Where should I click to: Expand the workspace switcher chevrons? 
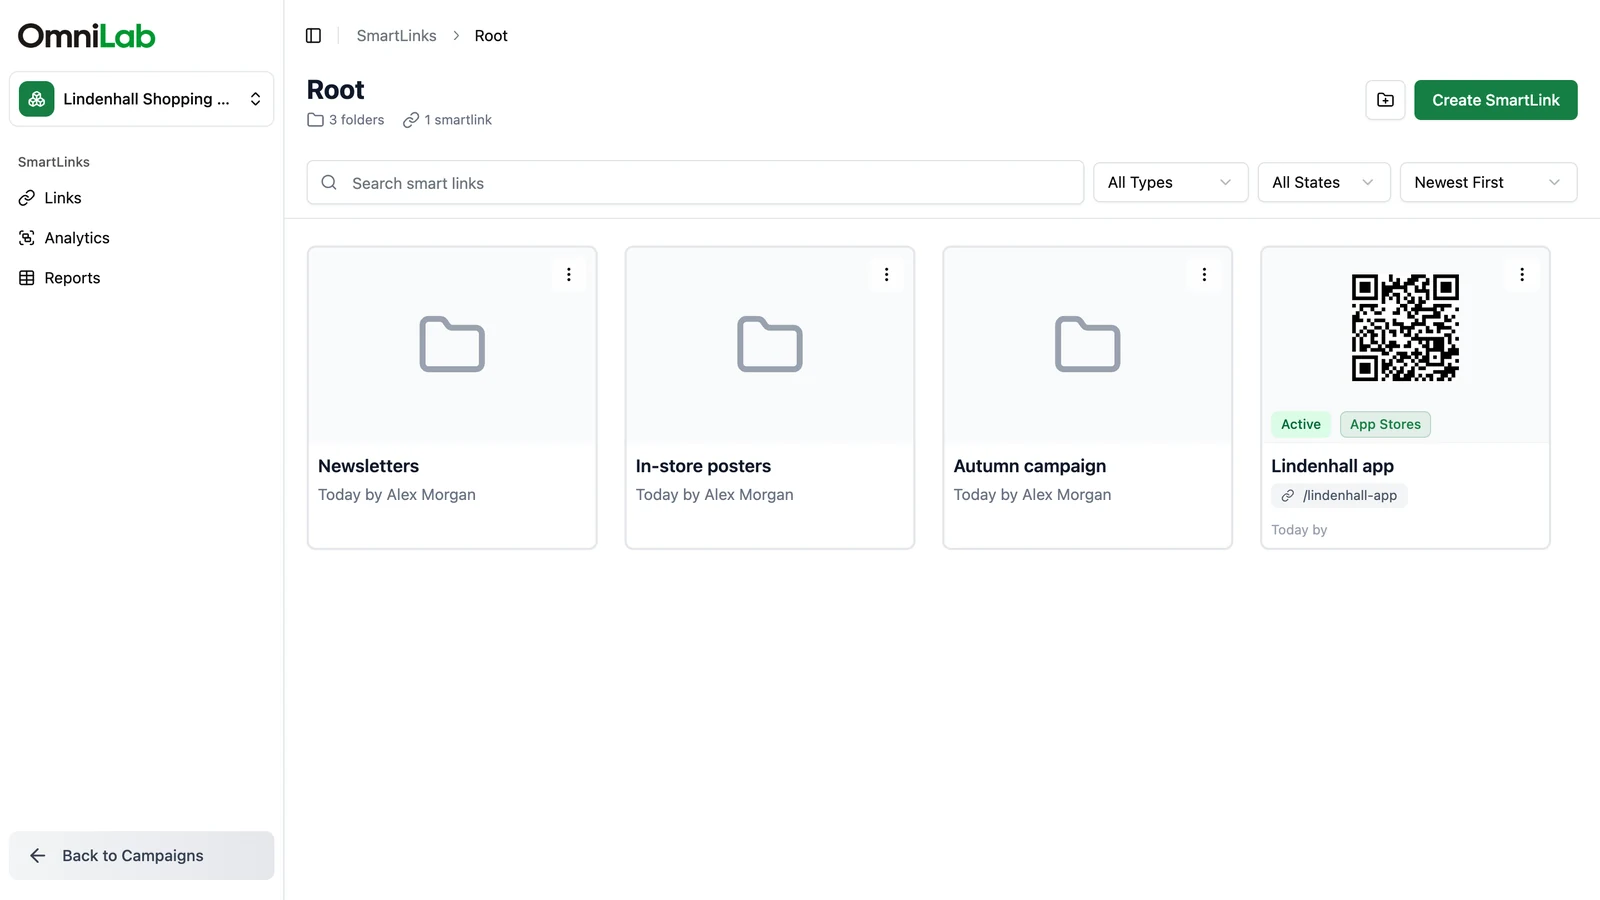(255, 99)
